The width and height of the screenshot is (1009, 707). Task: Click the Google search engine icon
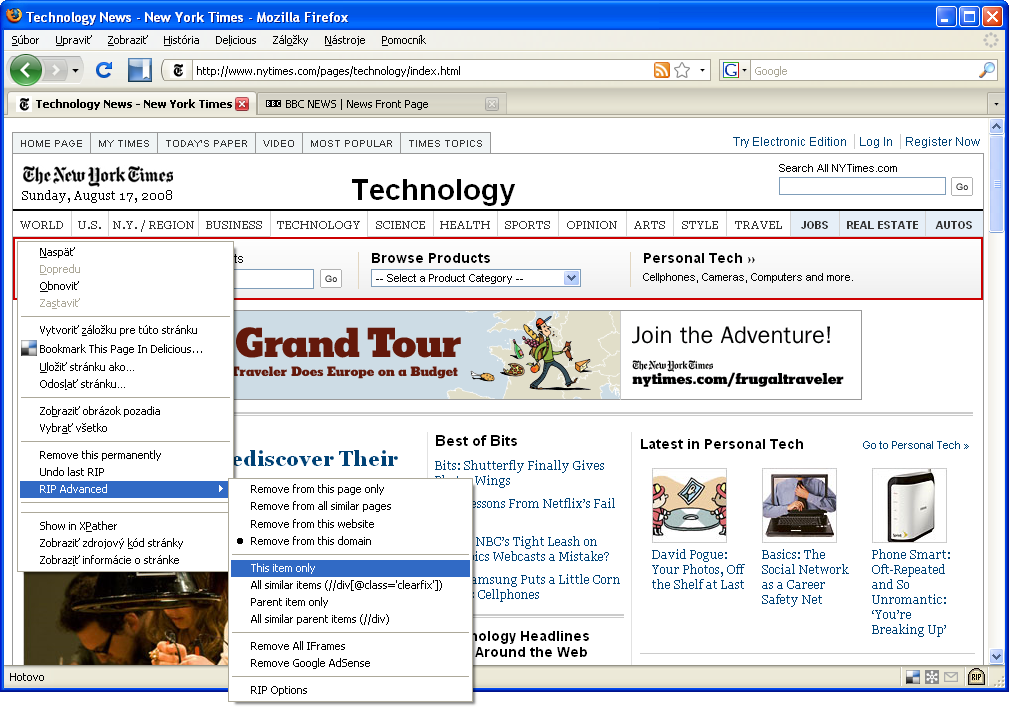coord(730,70)
